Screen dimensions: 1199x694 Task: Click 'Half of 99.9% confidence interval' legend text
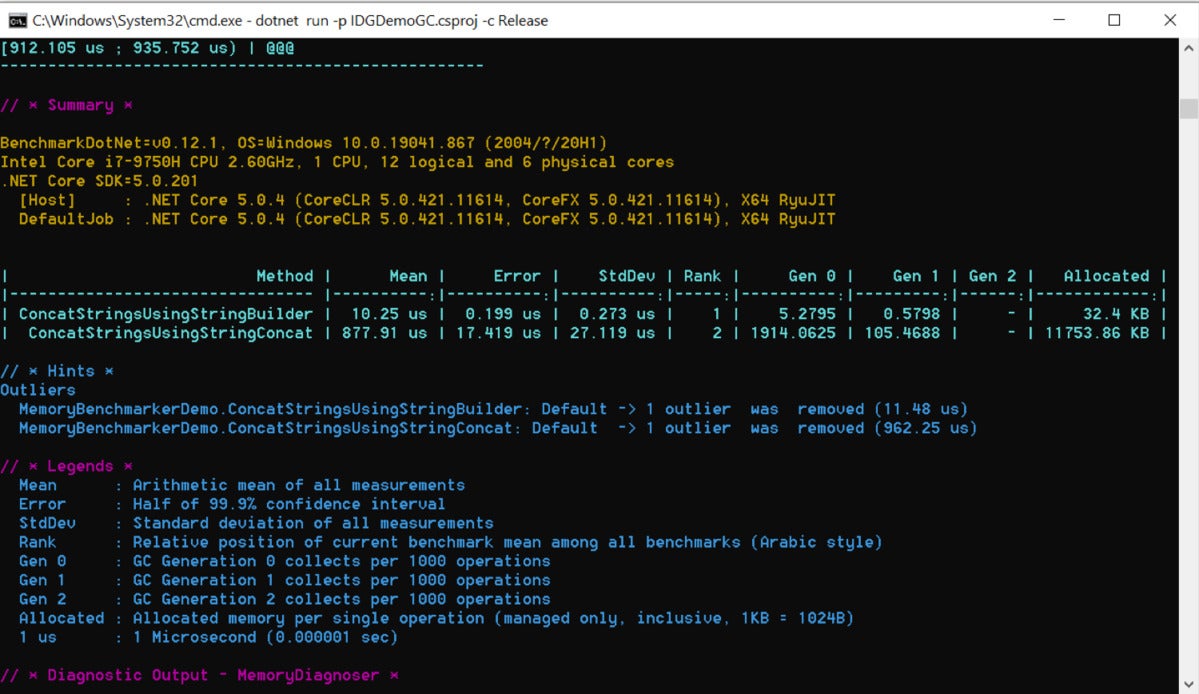tap(289, 504)
